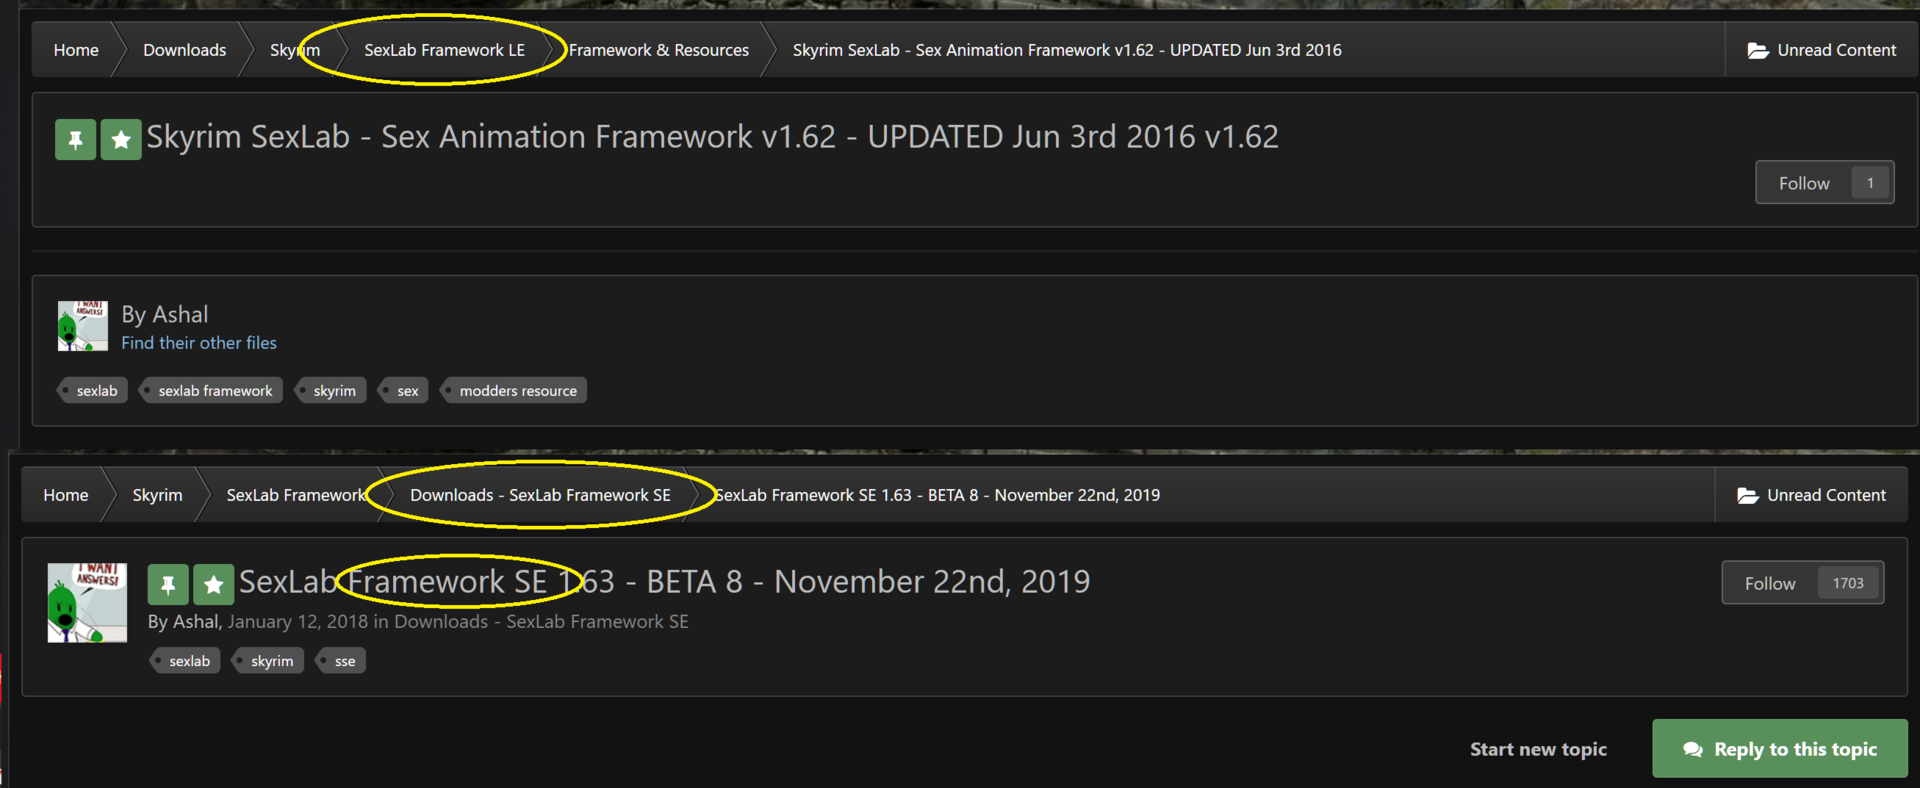Click Start new topic

(1538, 749)
